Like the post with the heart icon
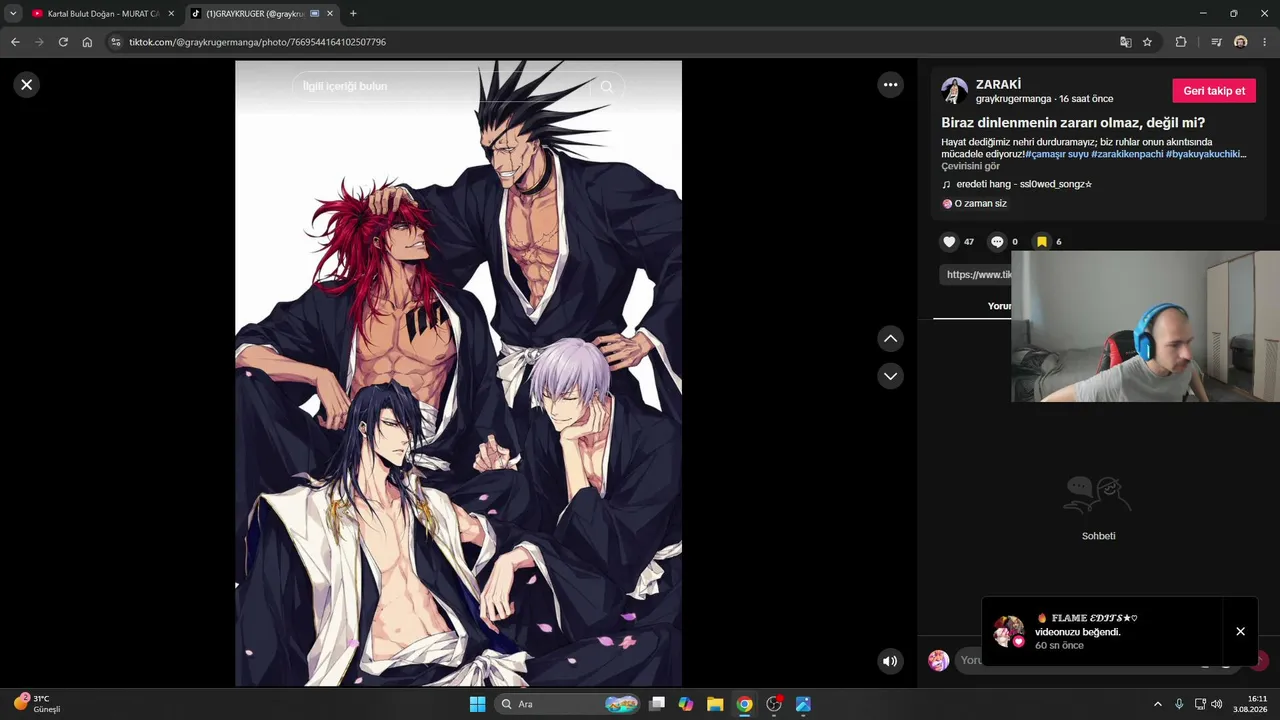Image resolution: width=1280 pixels, height=720 pixels. [950, 242]
